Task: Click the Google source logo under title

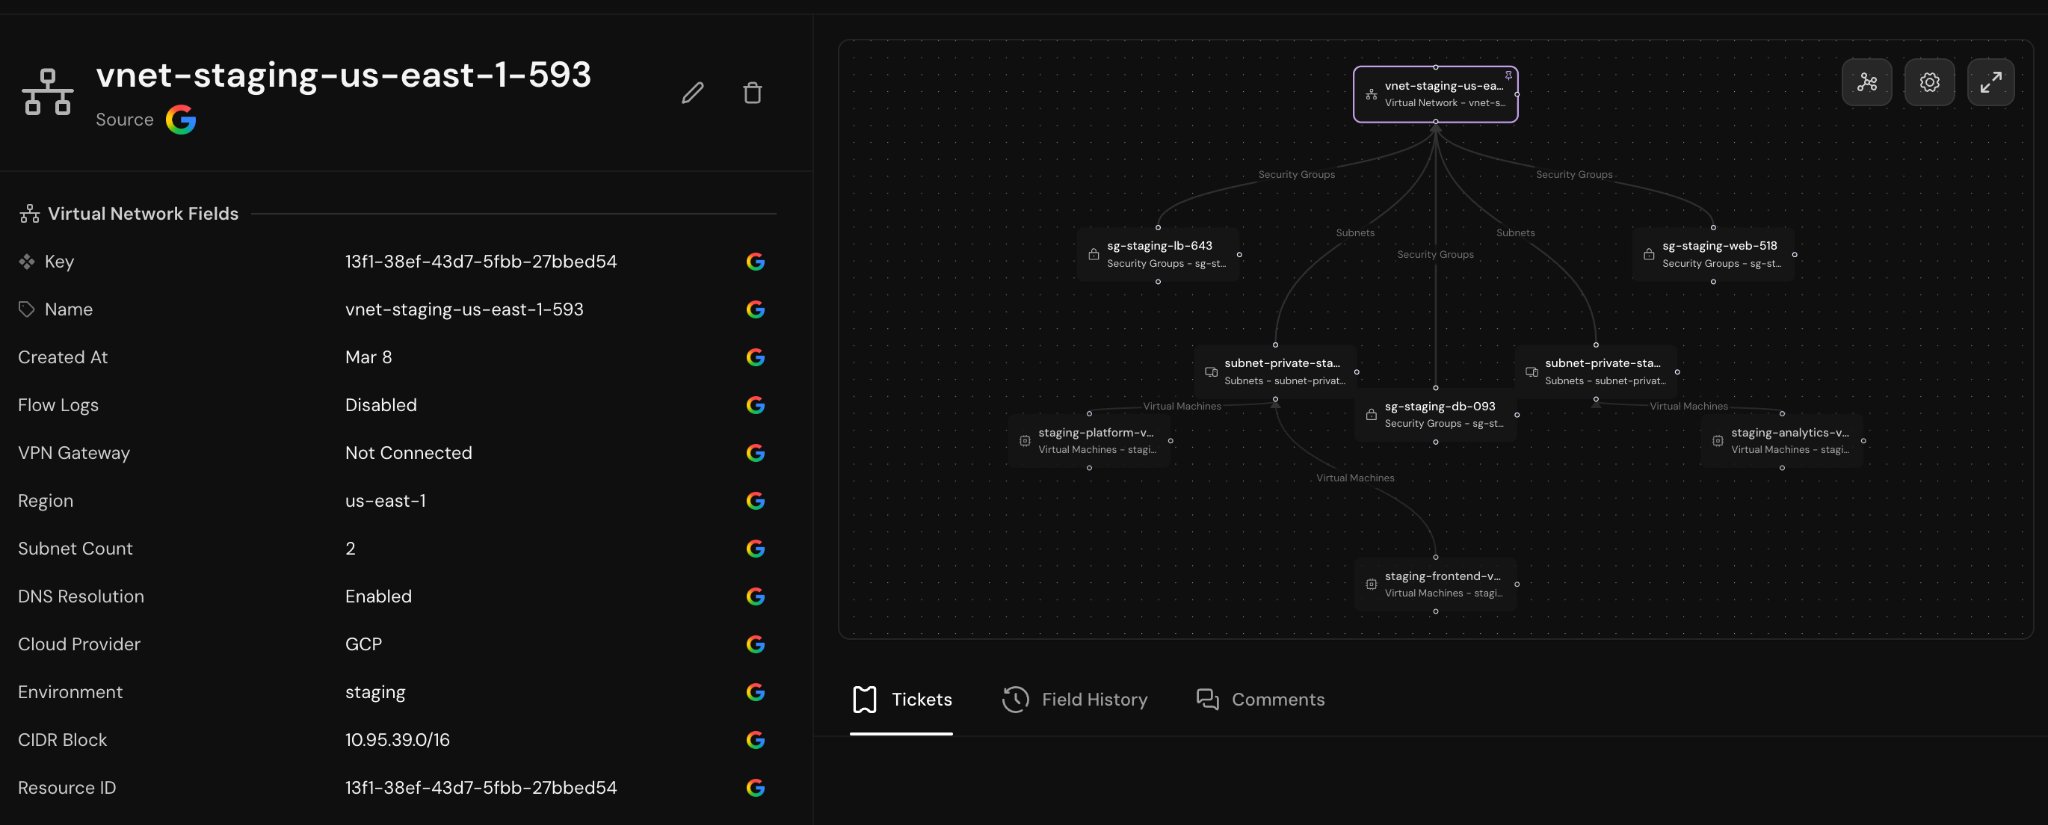Action: [x=181, y=120]
